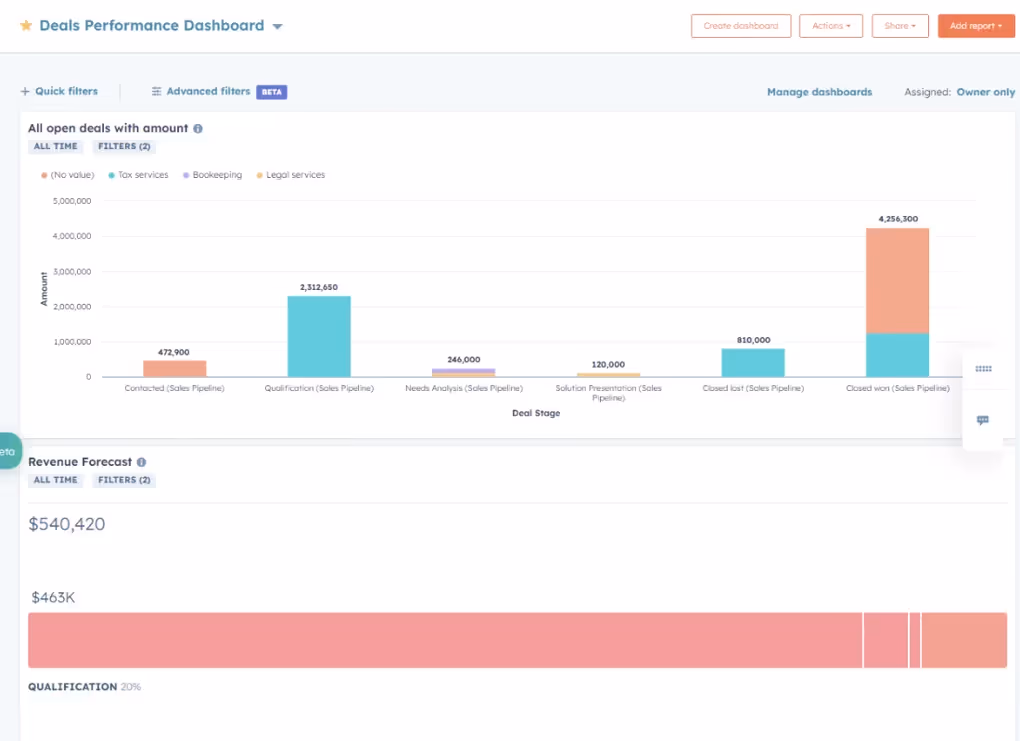Screen dimensions: 1020x741
Task: Select the ALL TIME filter tag
Action: pos(54,146)
